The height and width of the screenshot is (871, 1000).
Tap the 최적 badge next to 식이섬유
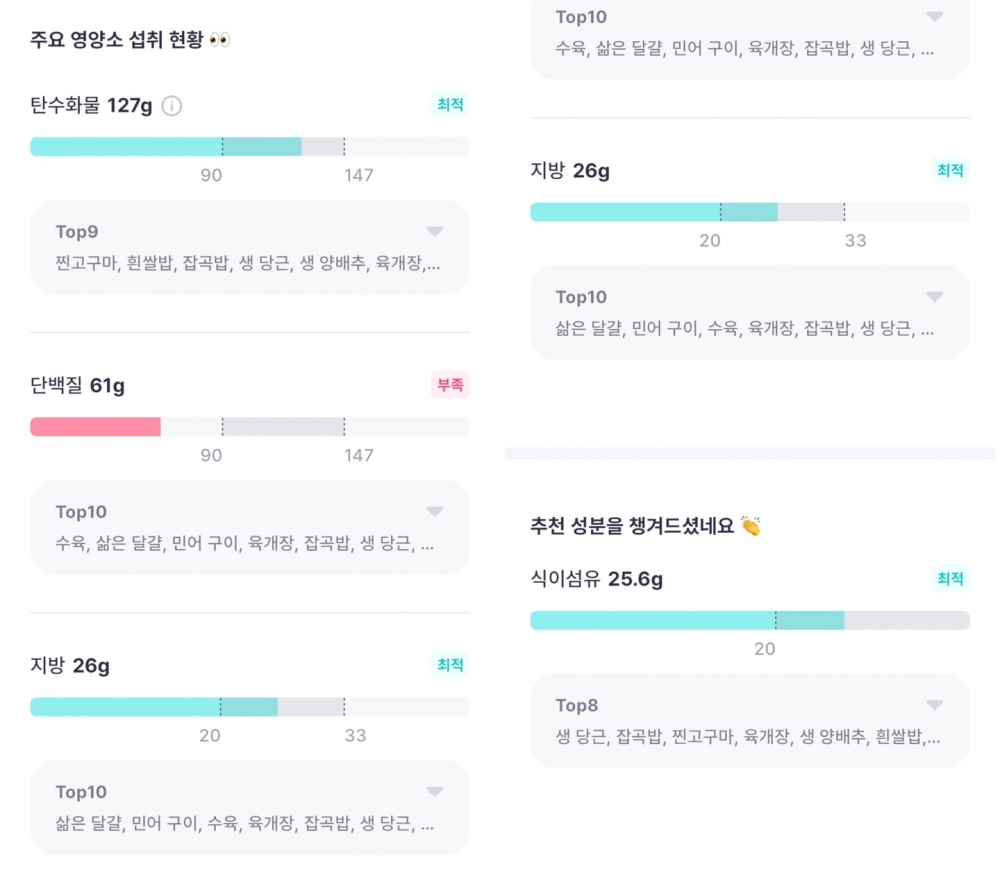tap(950, 578)
